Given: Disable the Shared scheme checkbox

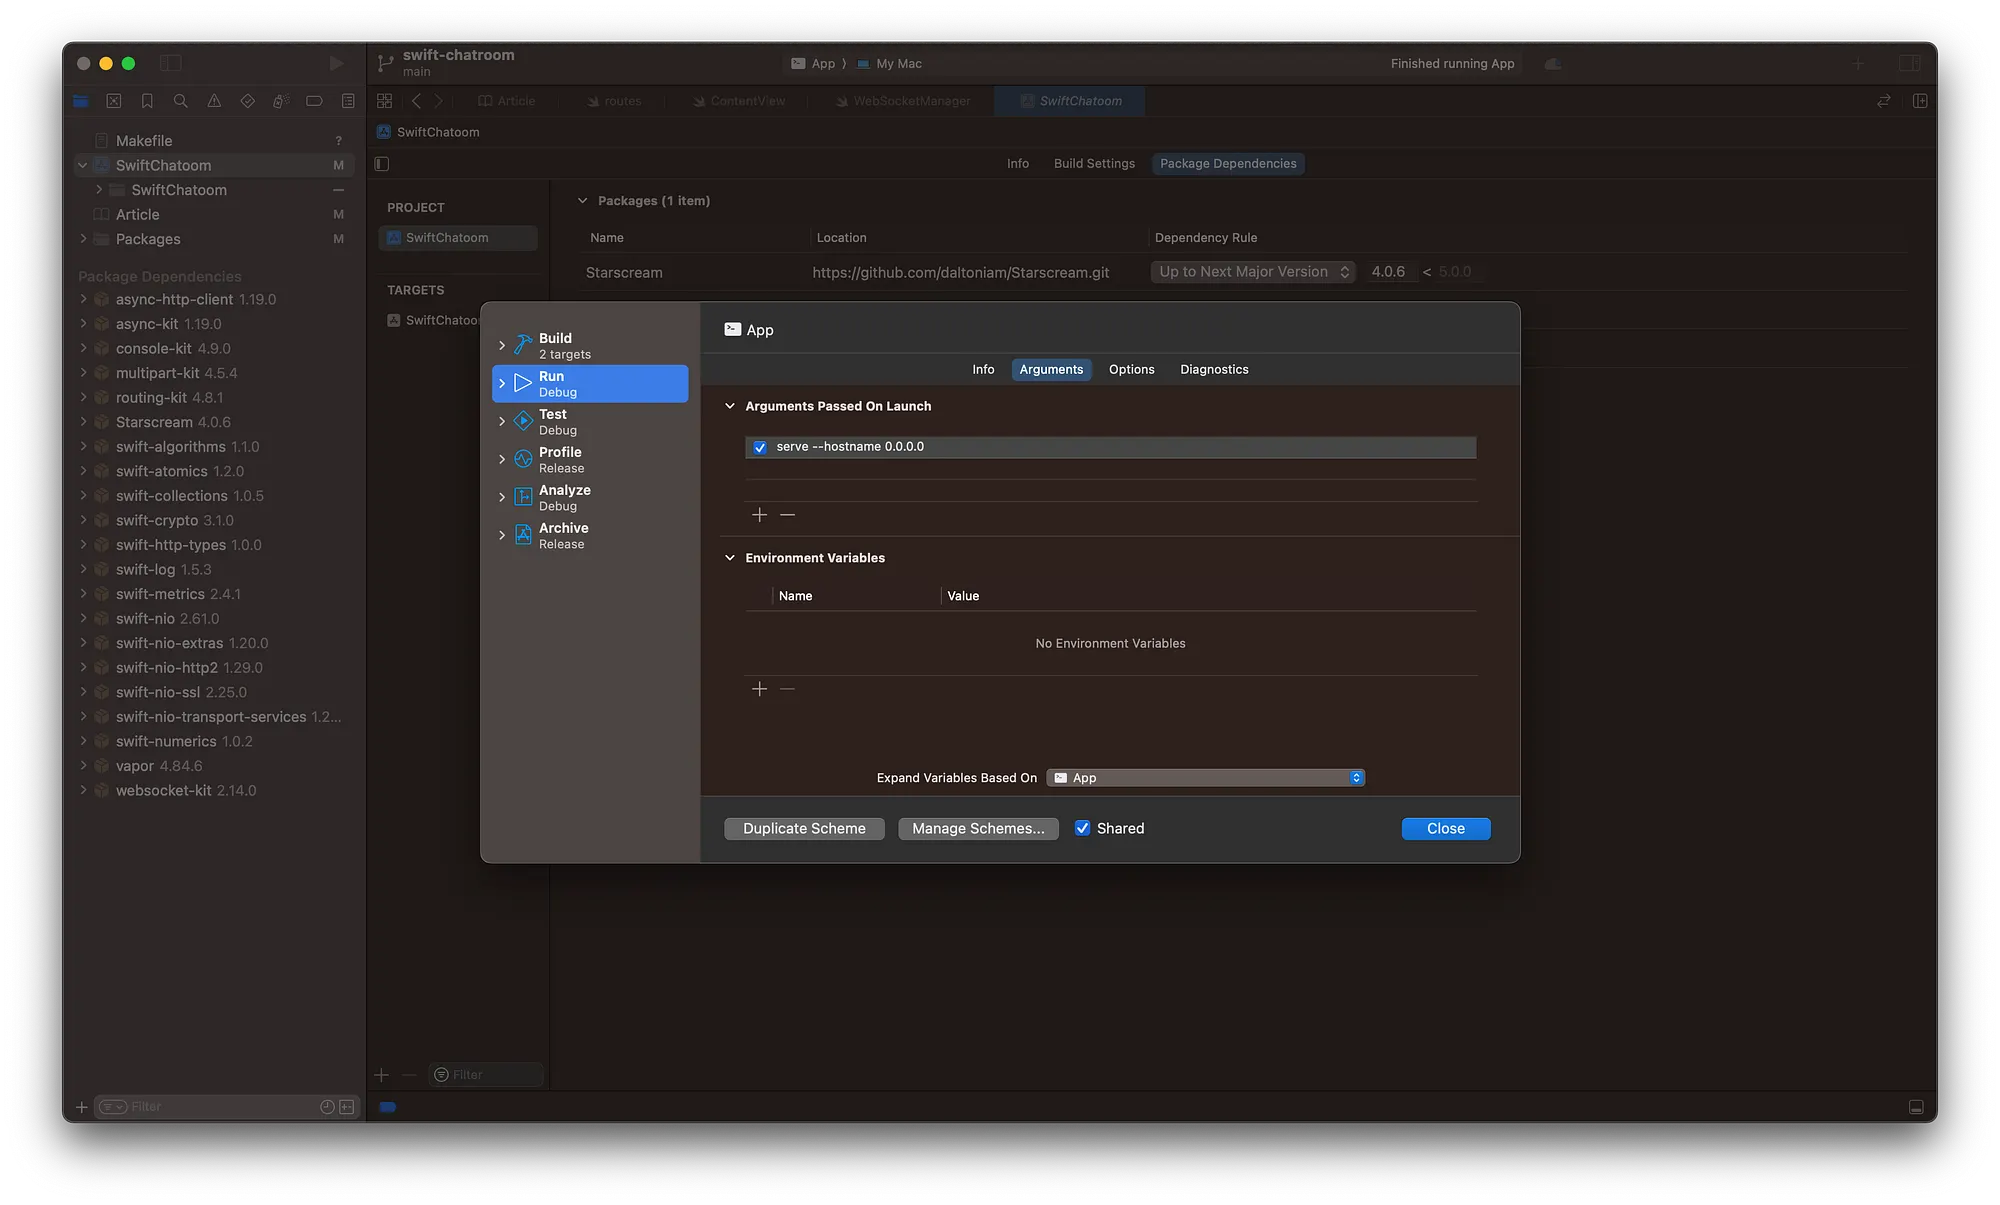Looking at the screenshot, I should tap(1083, 828).
